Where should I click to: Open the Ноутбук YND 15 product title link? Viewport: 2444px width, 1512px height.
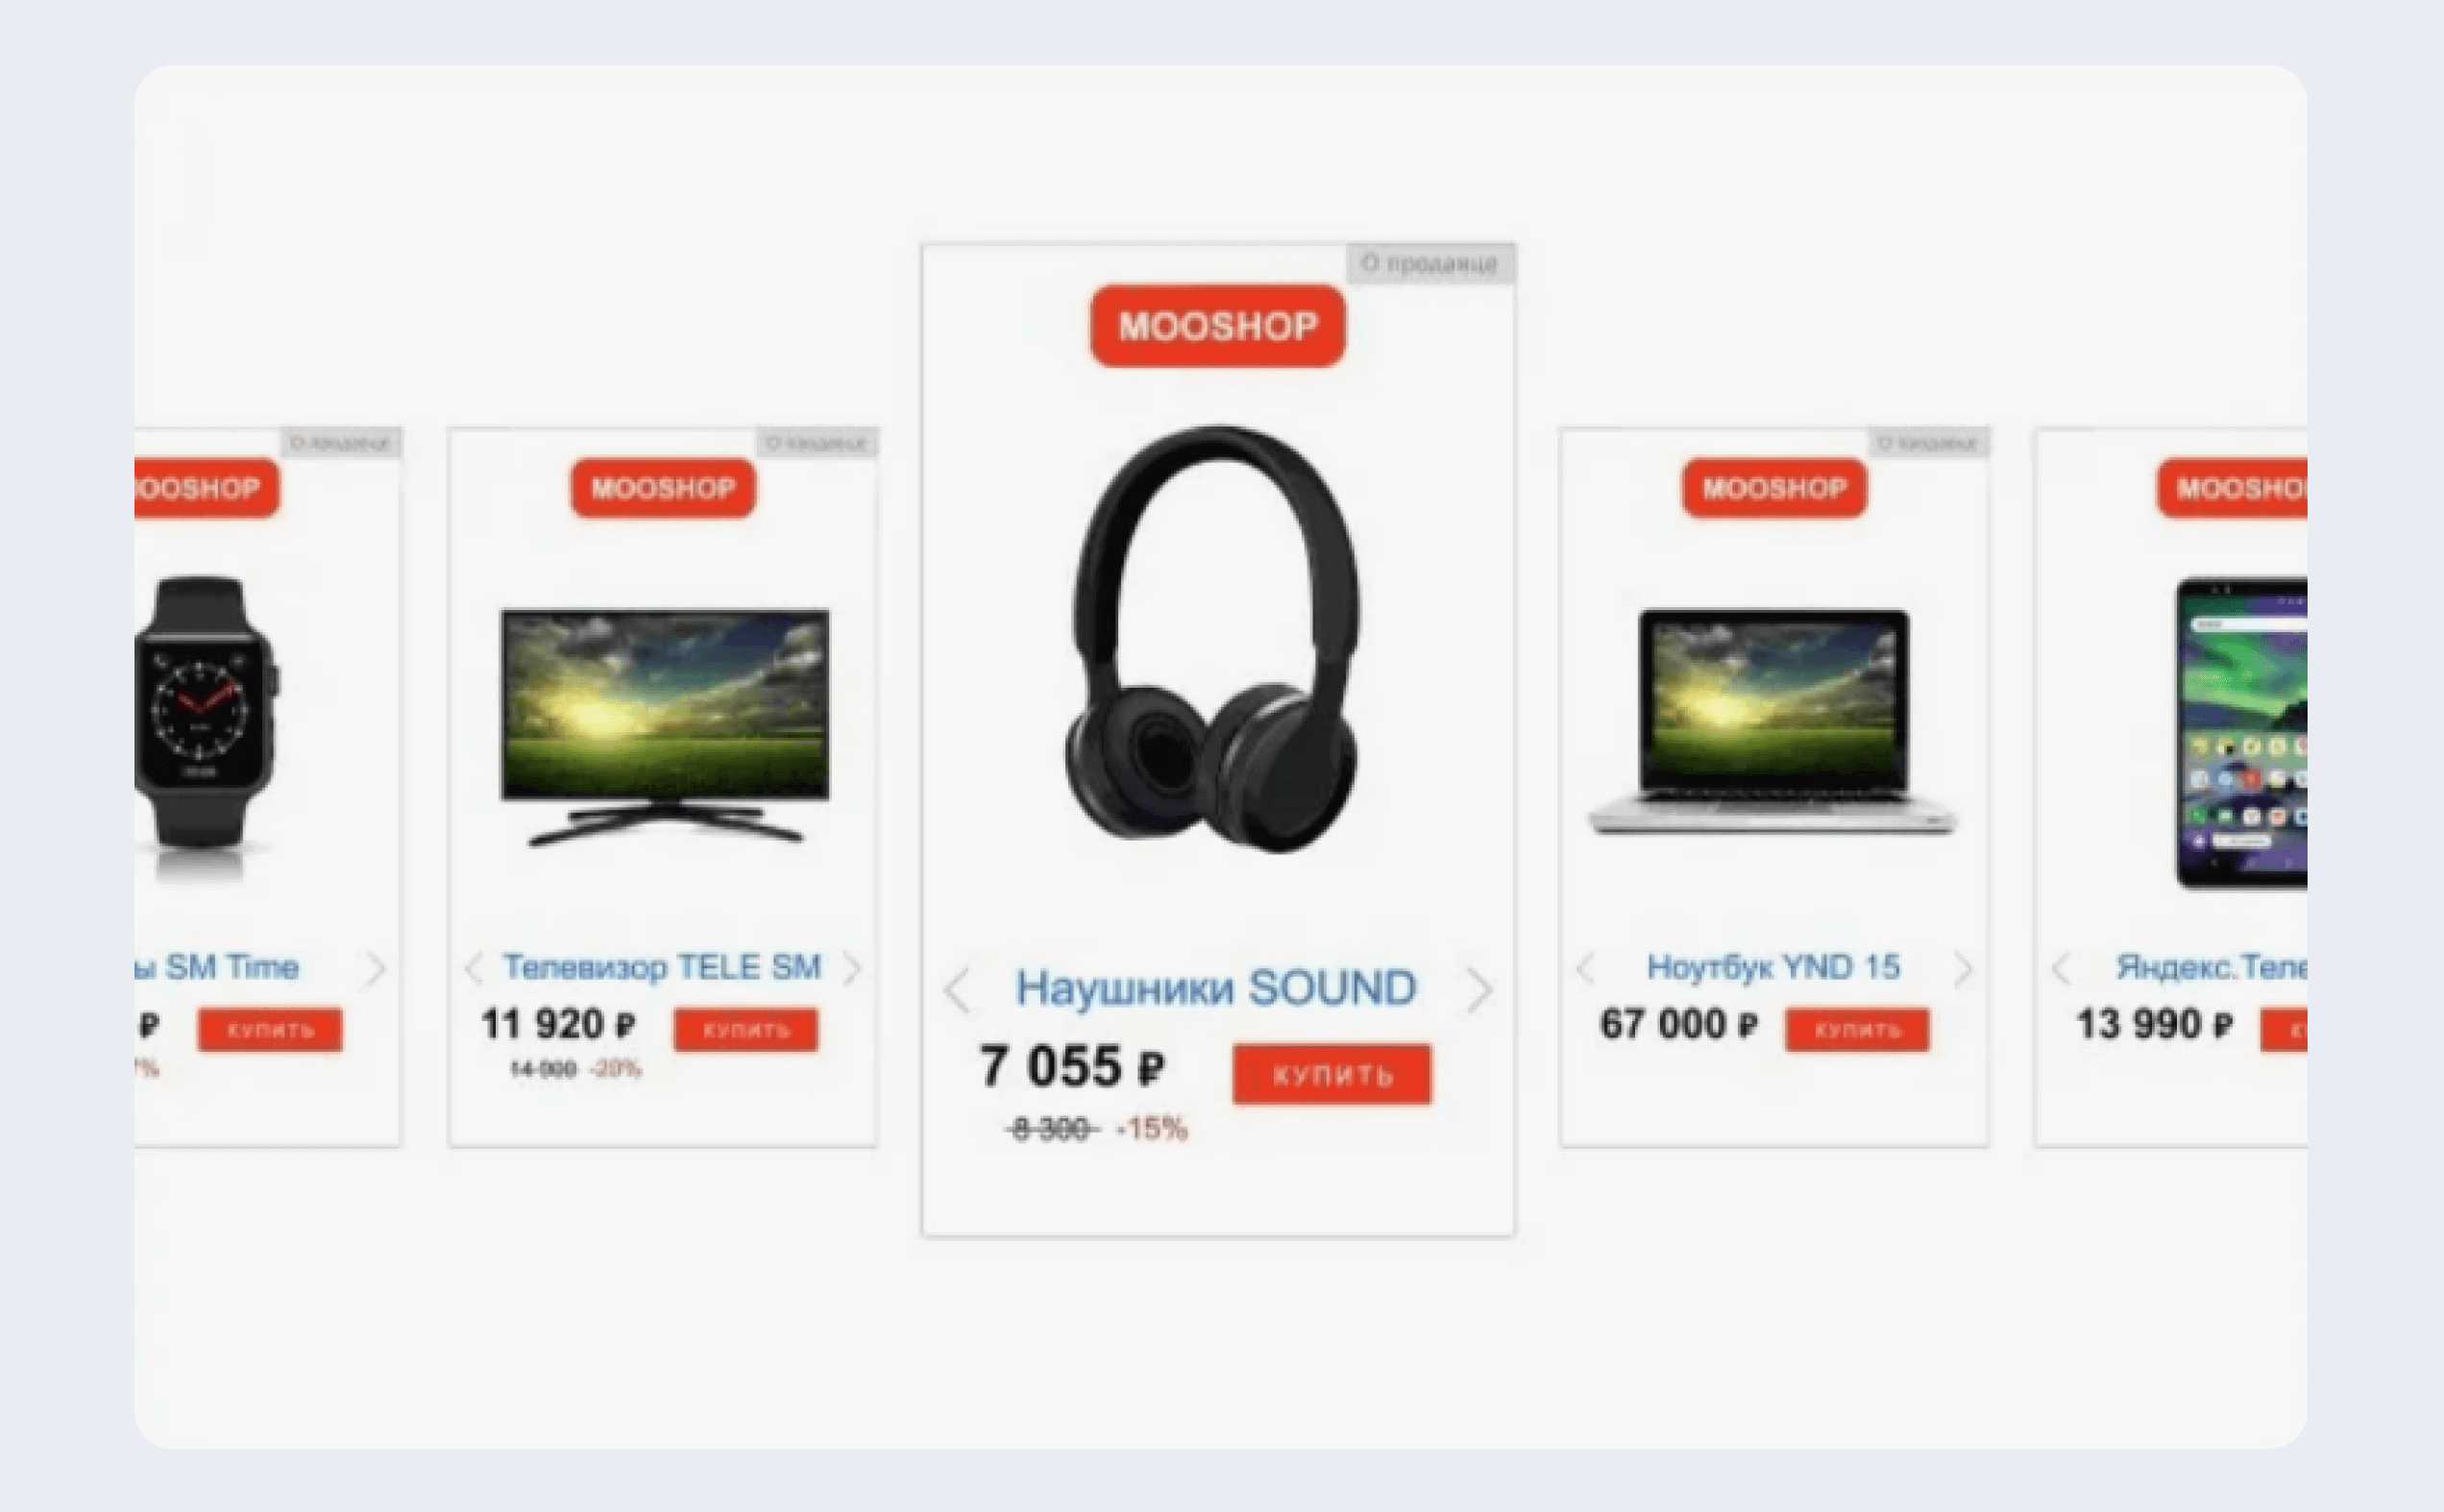[x=1773, y=967]
